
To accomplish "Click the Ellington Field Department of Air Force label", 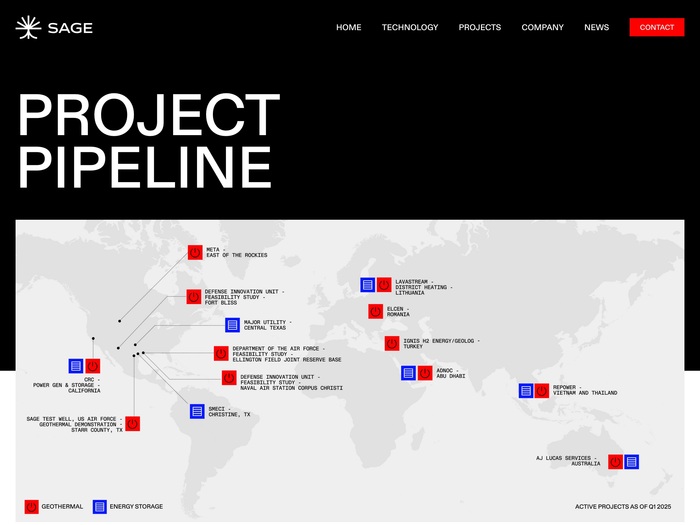I will [x=287, y=354].
